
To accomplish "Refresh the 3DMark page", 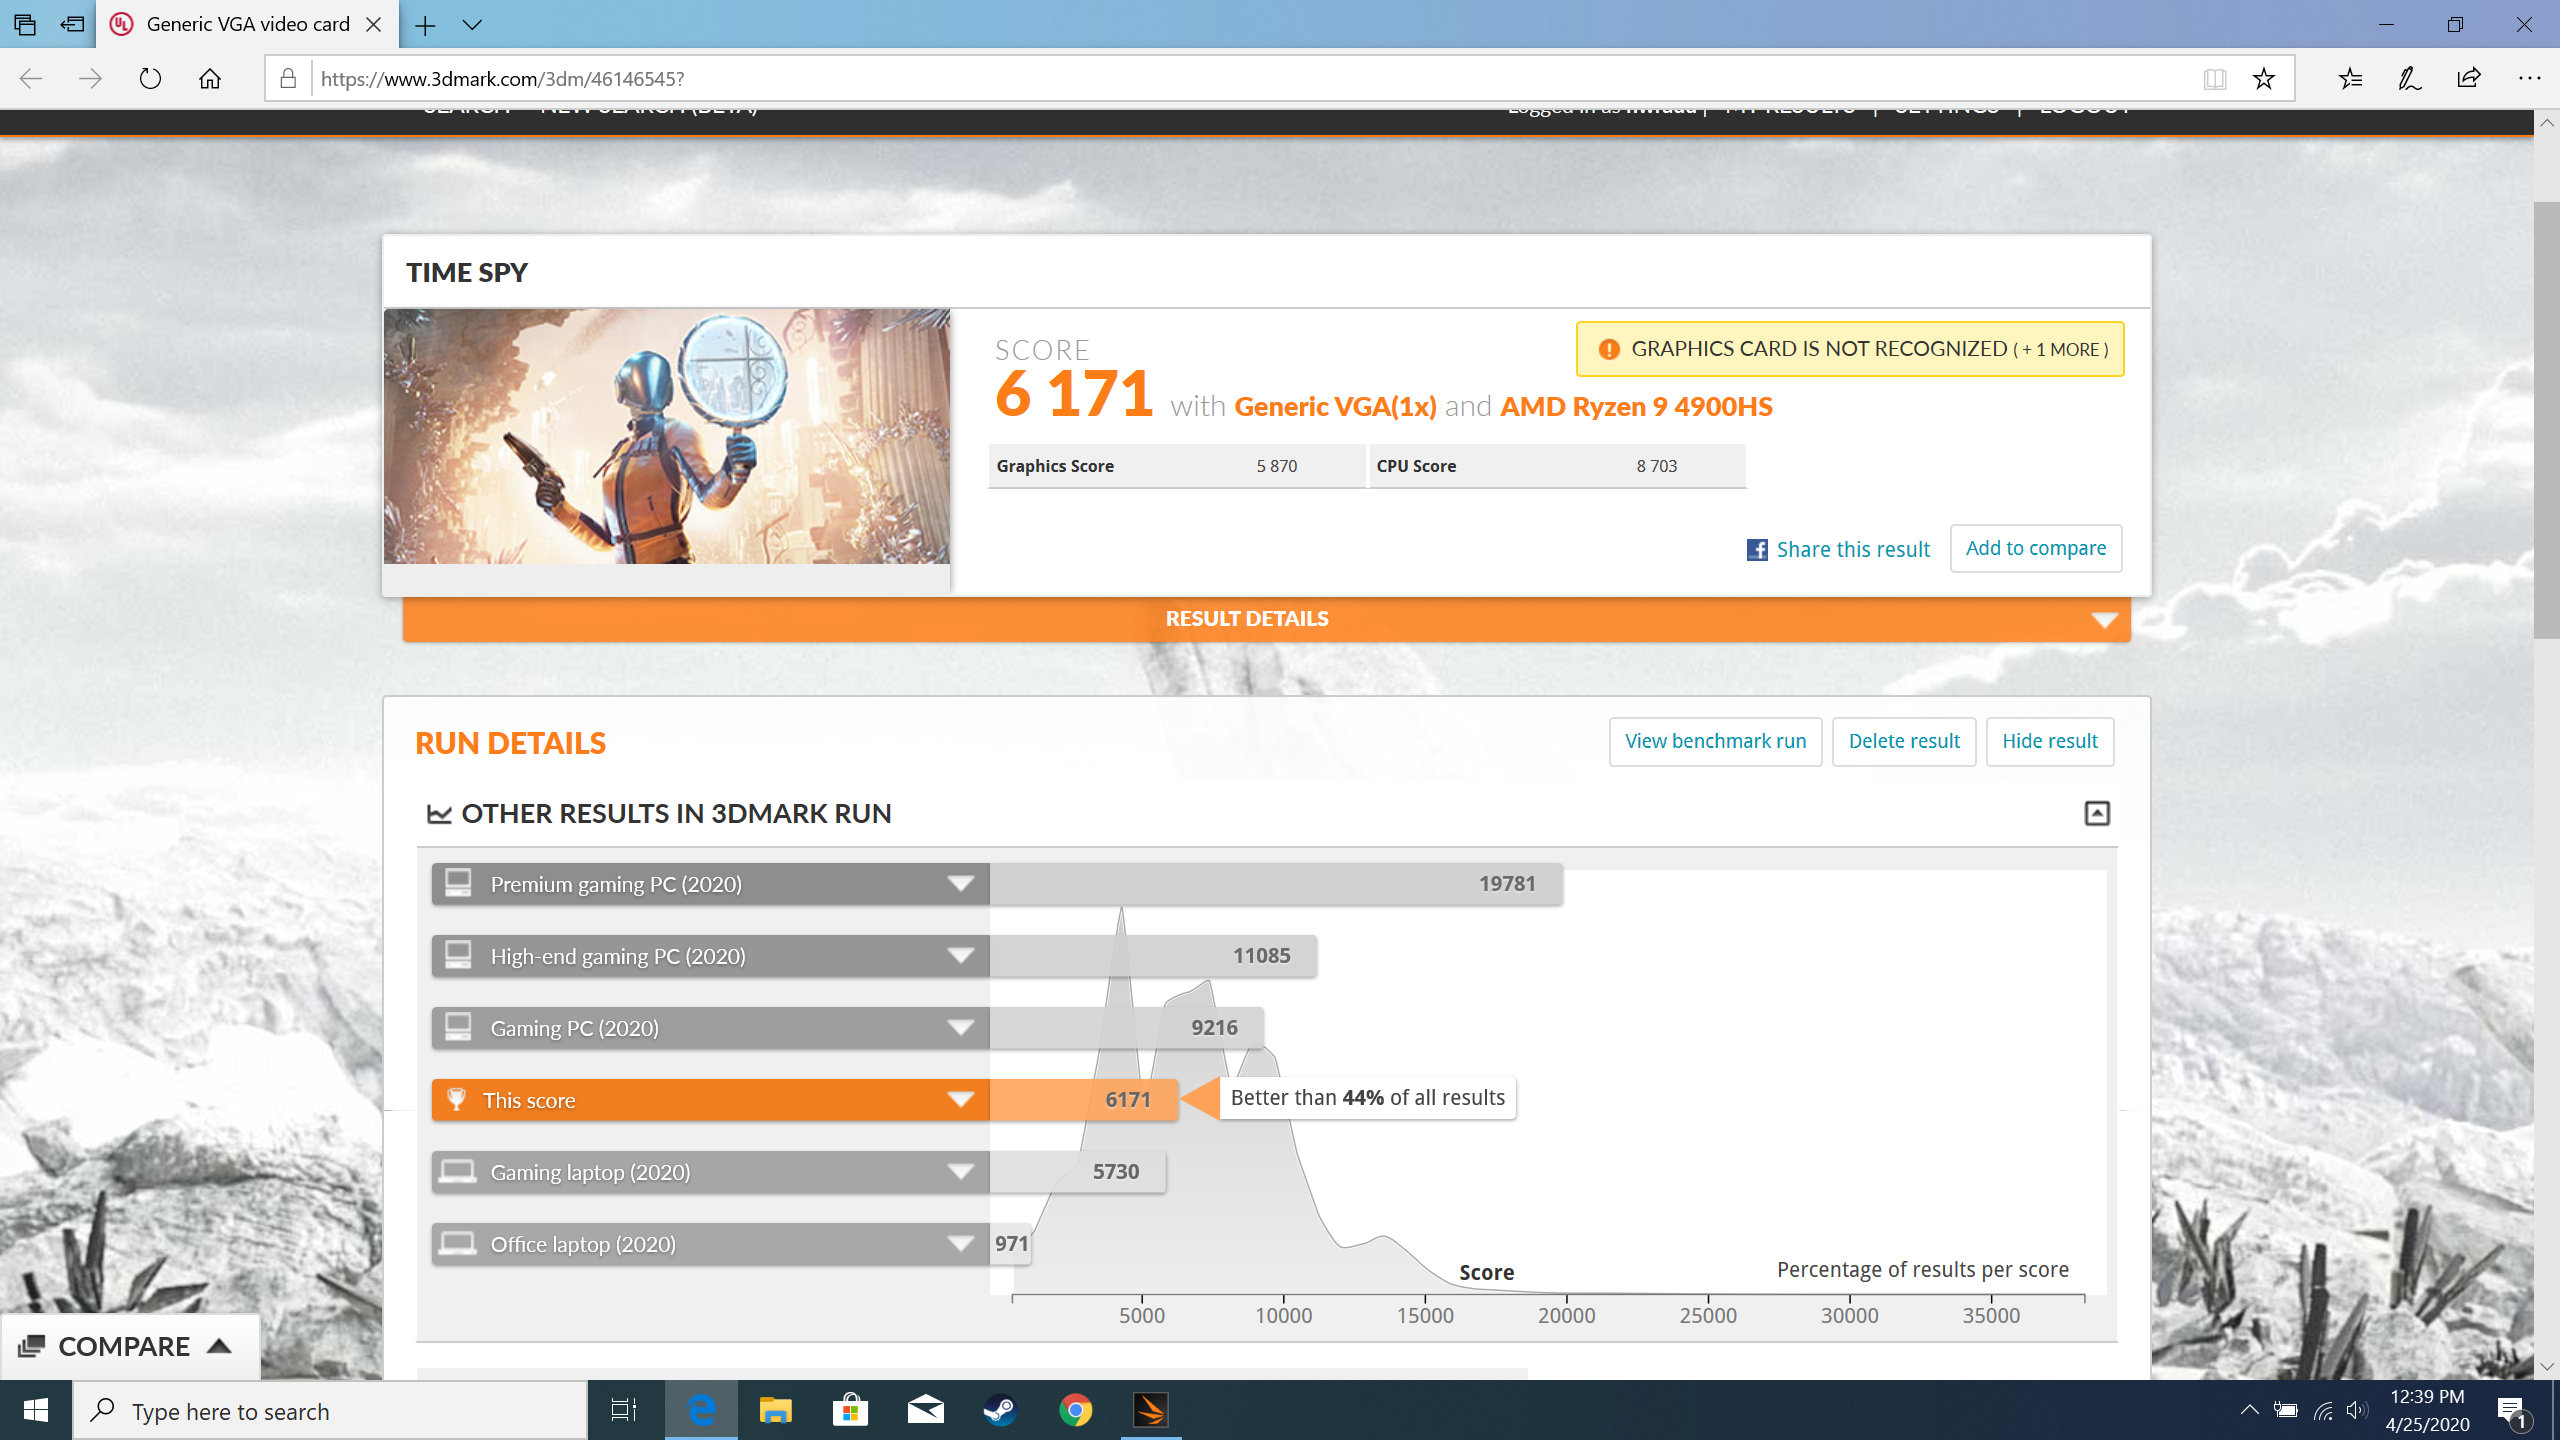I will coord(150,79).
